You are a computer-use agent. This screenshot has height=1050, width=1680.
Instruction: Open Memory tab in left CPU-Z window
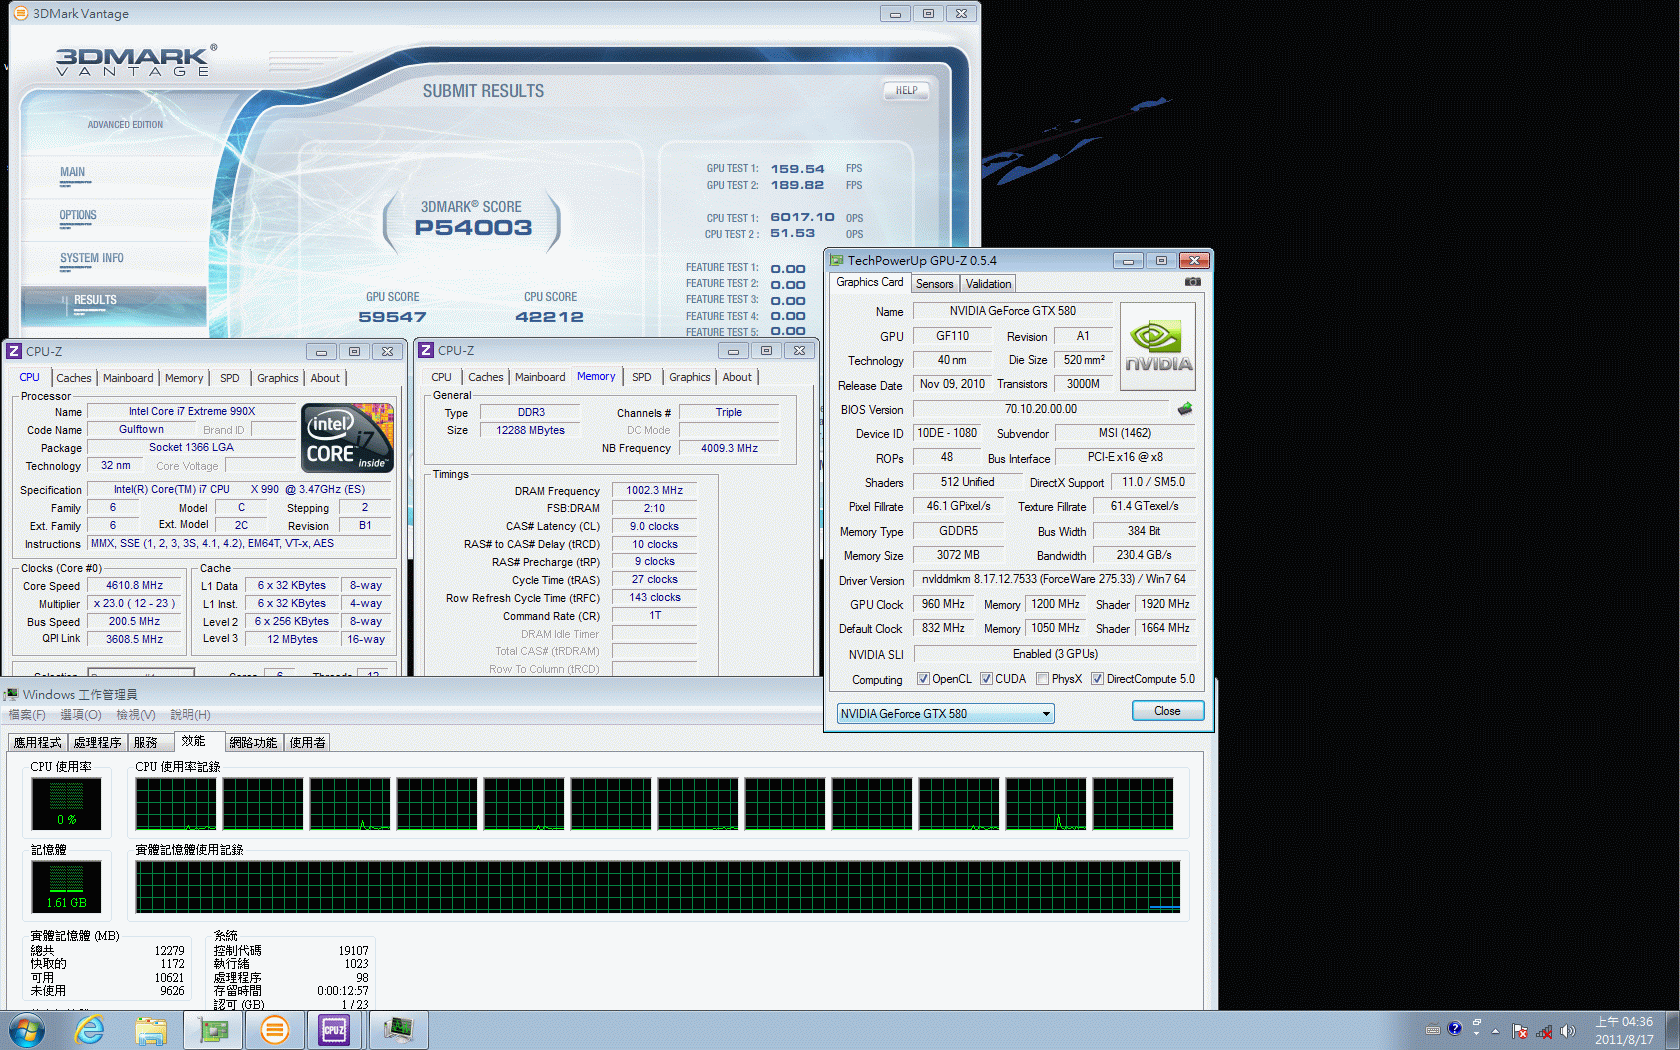coord(184,378)
